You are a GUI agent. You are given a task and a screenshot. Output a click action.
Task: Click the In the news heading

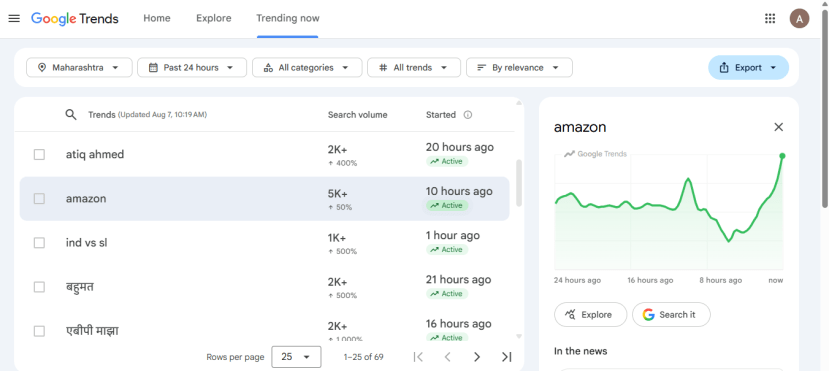(x=581, y=351)
